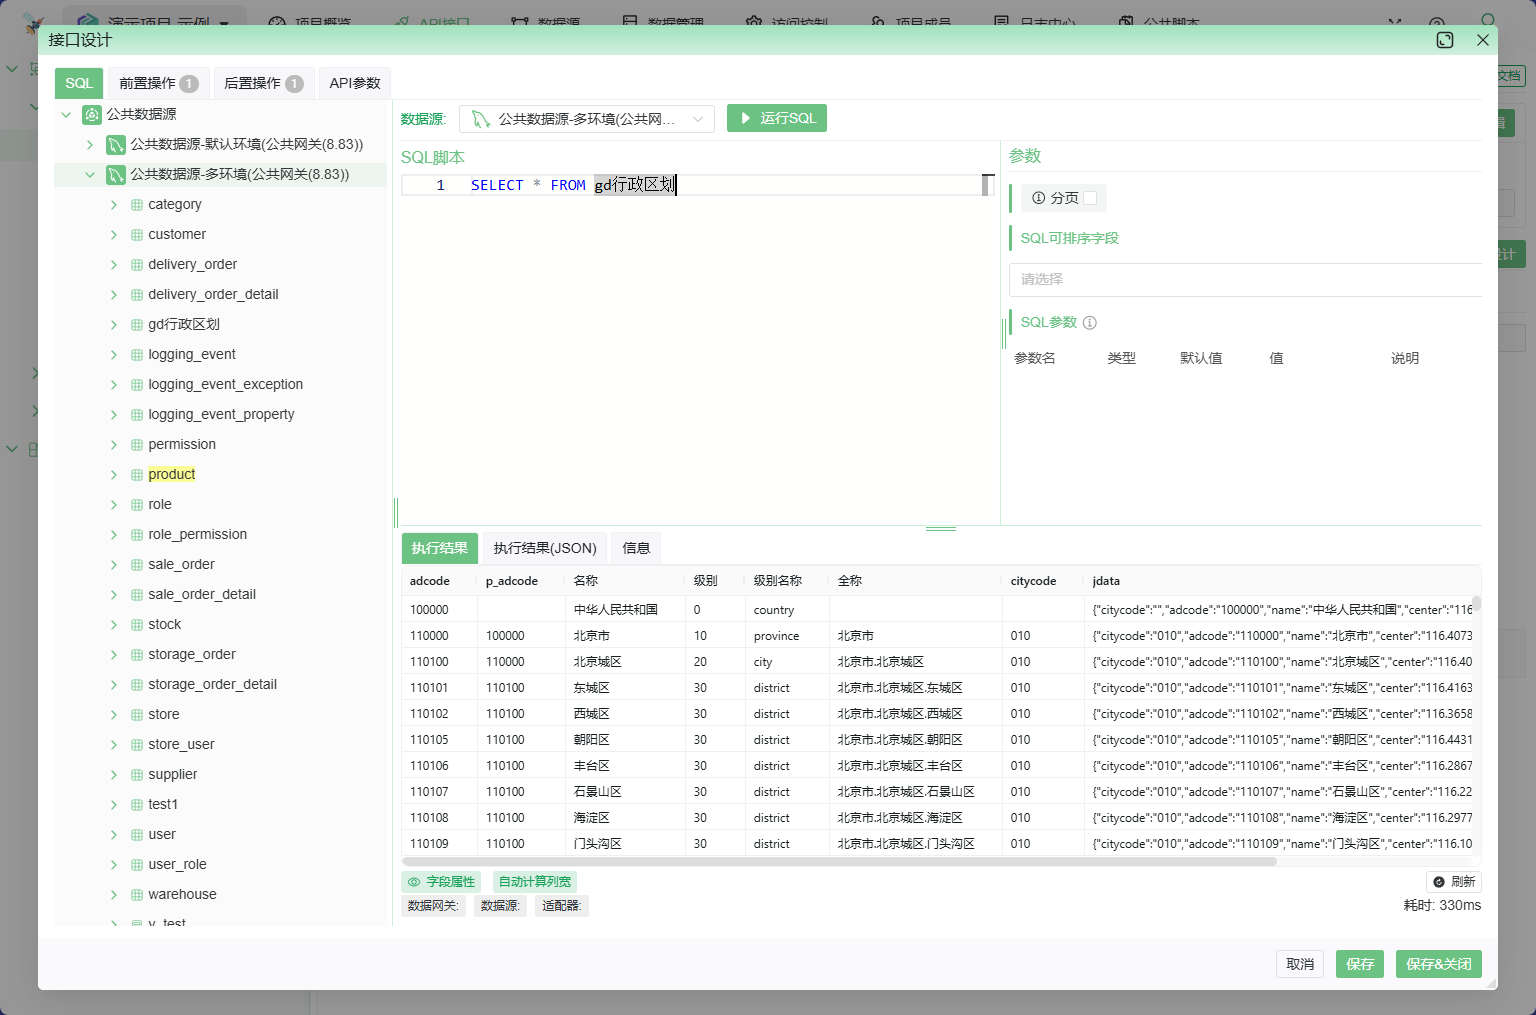Expand the customer table node
Screen dimensions: 1536x1015
pyautogui.click(x=114, y=235)
